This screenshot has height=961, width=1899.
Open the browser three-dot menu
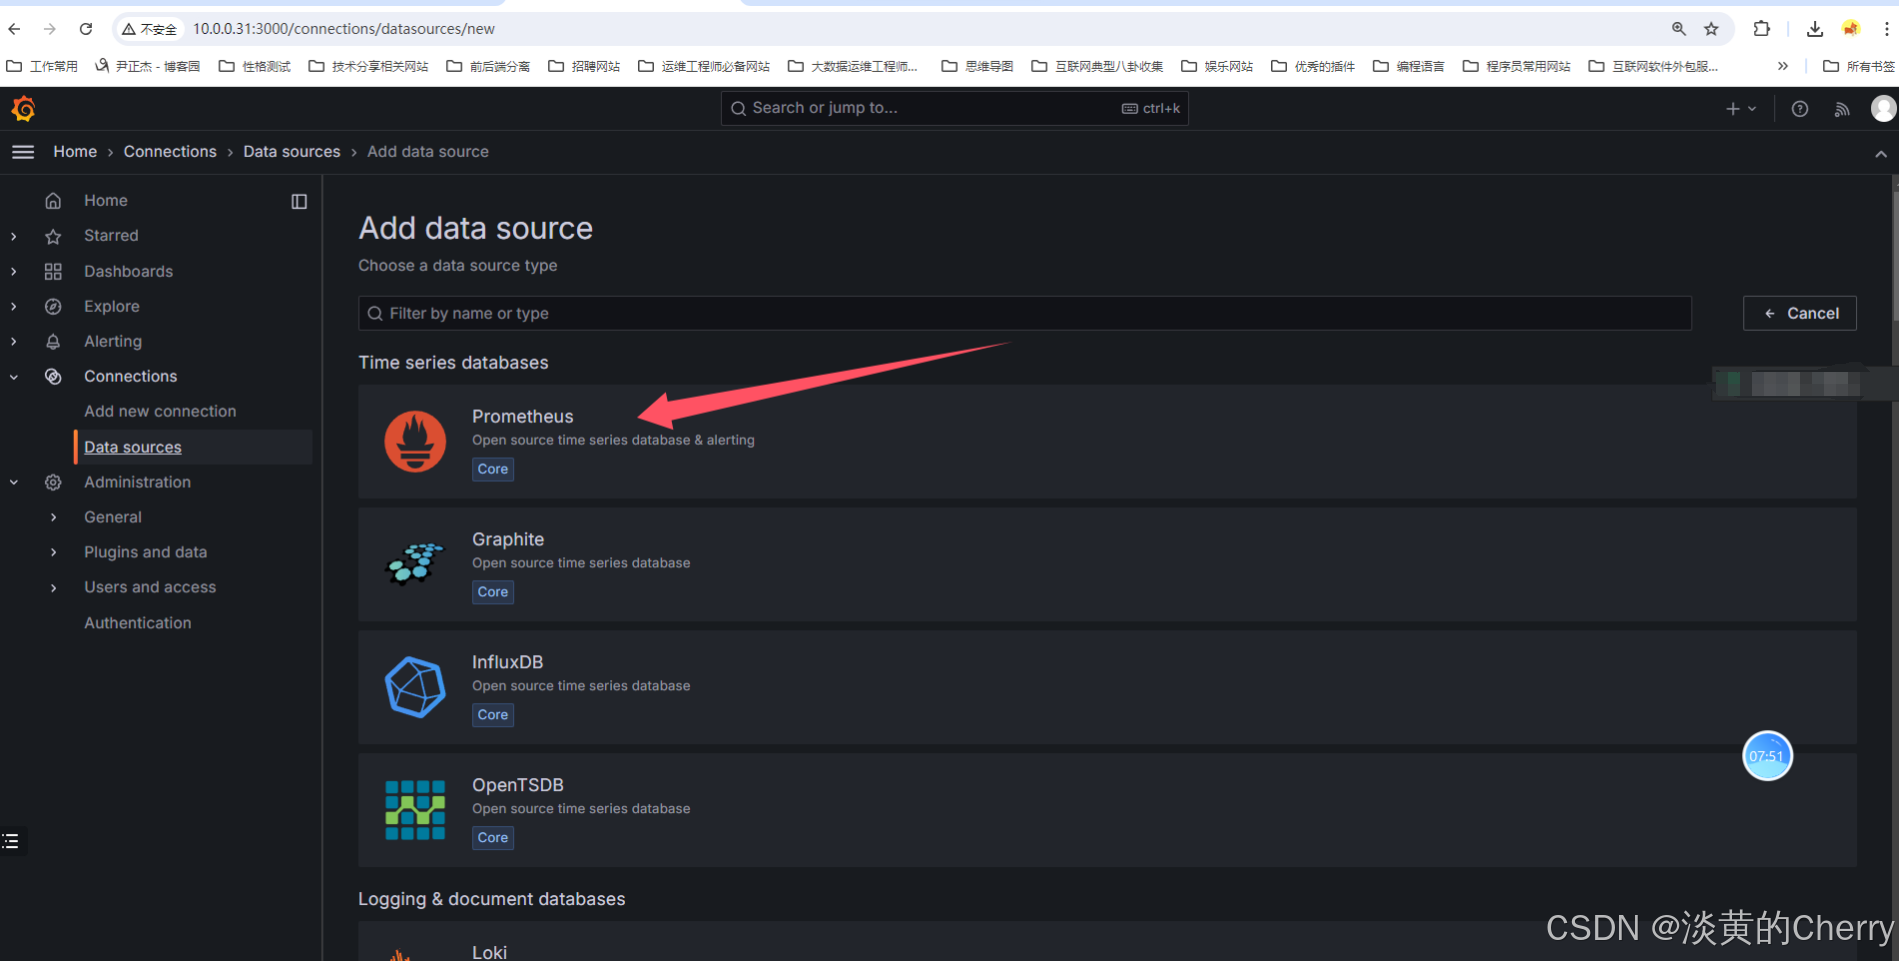[1886, 29]
